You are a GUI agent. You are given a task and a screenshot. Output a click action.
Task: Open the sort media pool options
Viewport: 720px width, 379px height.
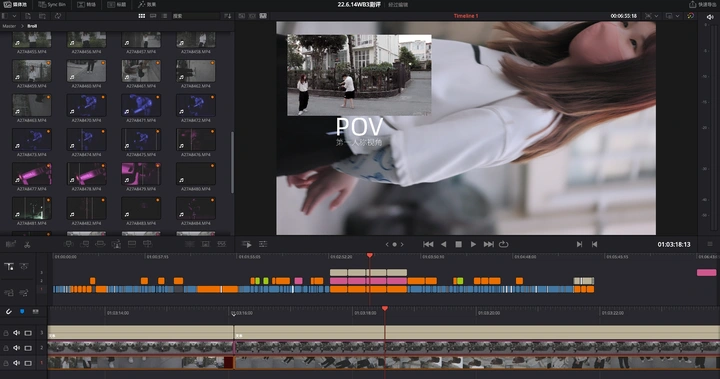227,16
